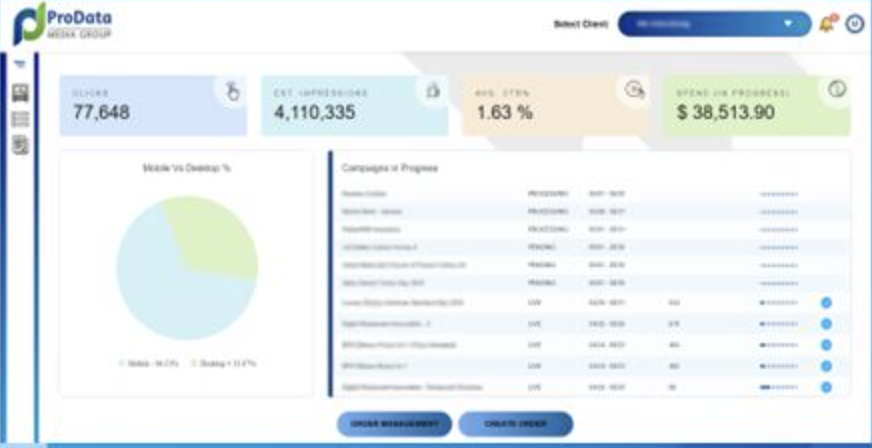Click the dropdown arrow in client selector
Viewport: 872px width, 448px height.
[789, 23]
